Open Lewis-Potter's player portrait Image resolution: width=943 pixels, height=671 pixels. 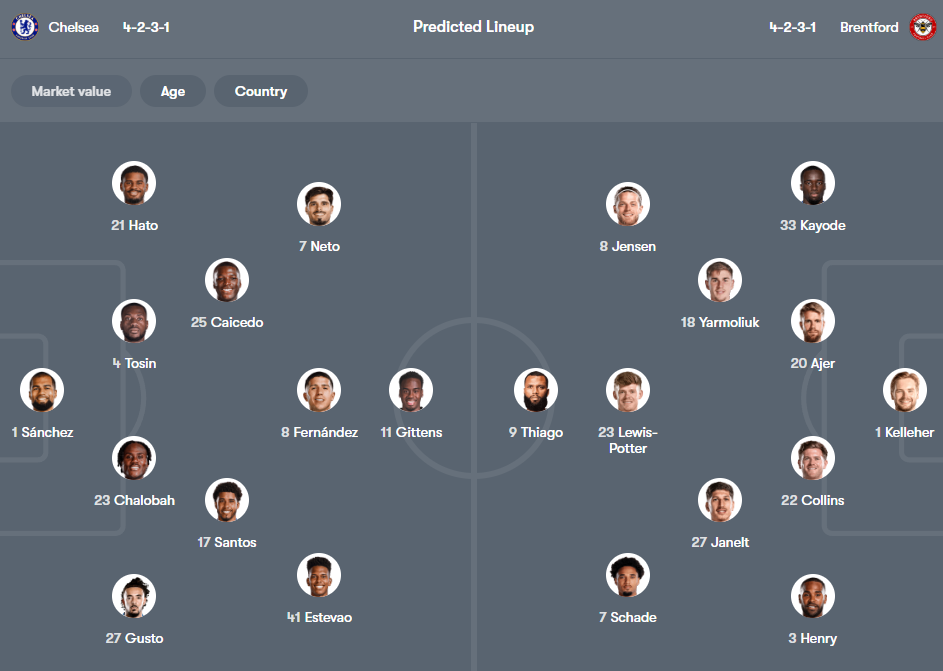[x=628, y=390]
